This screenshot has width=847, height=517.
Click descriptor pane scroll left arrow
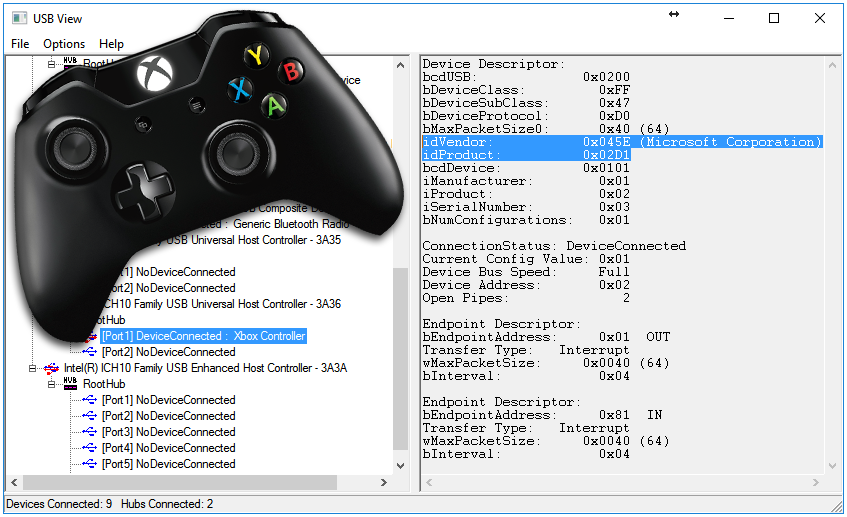click(x=429, y=482)
